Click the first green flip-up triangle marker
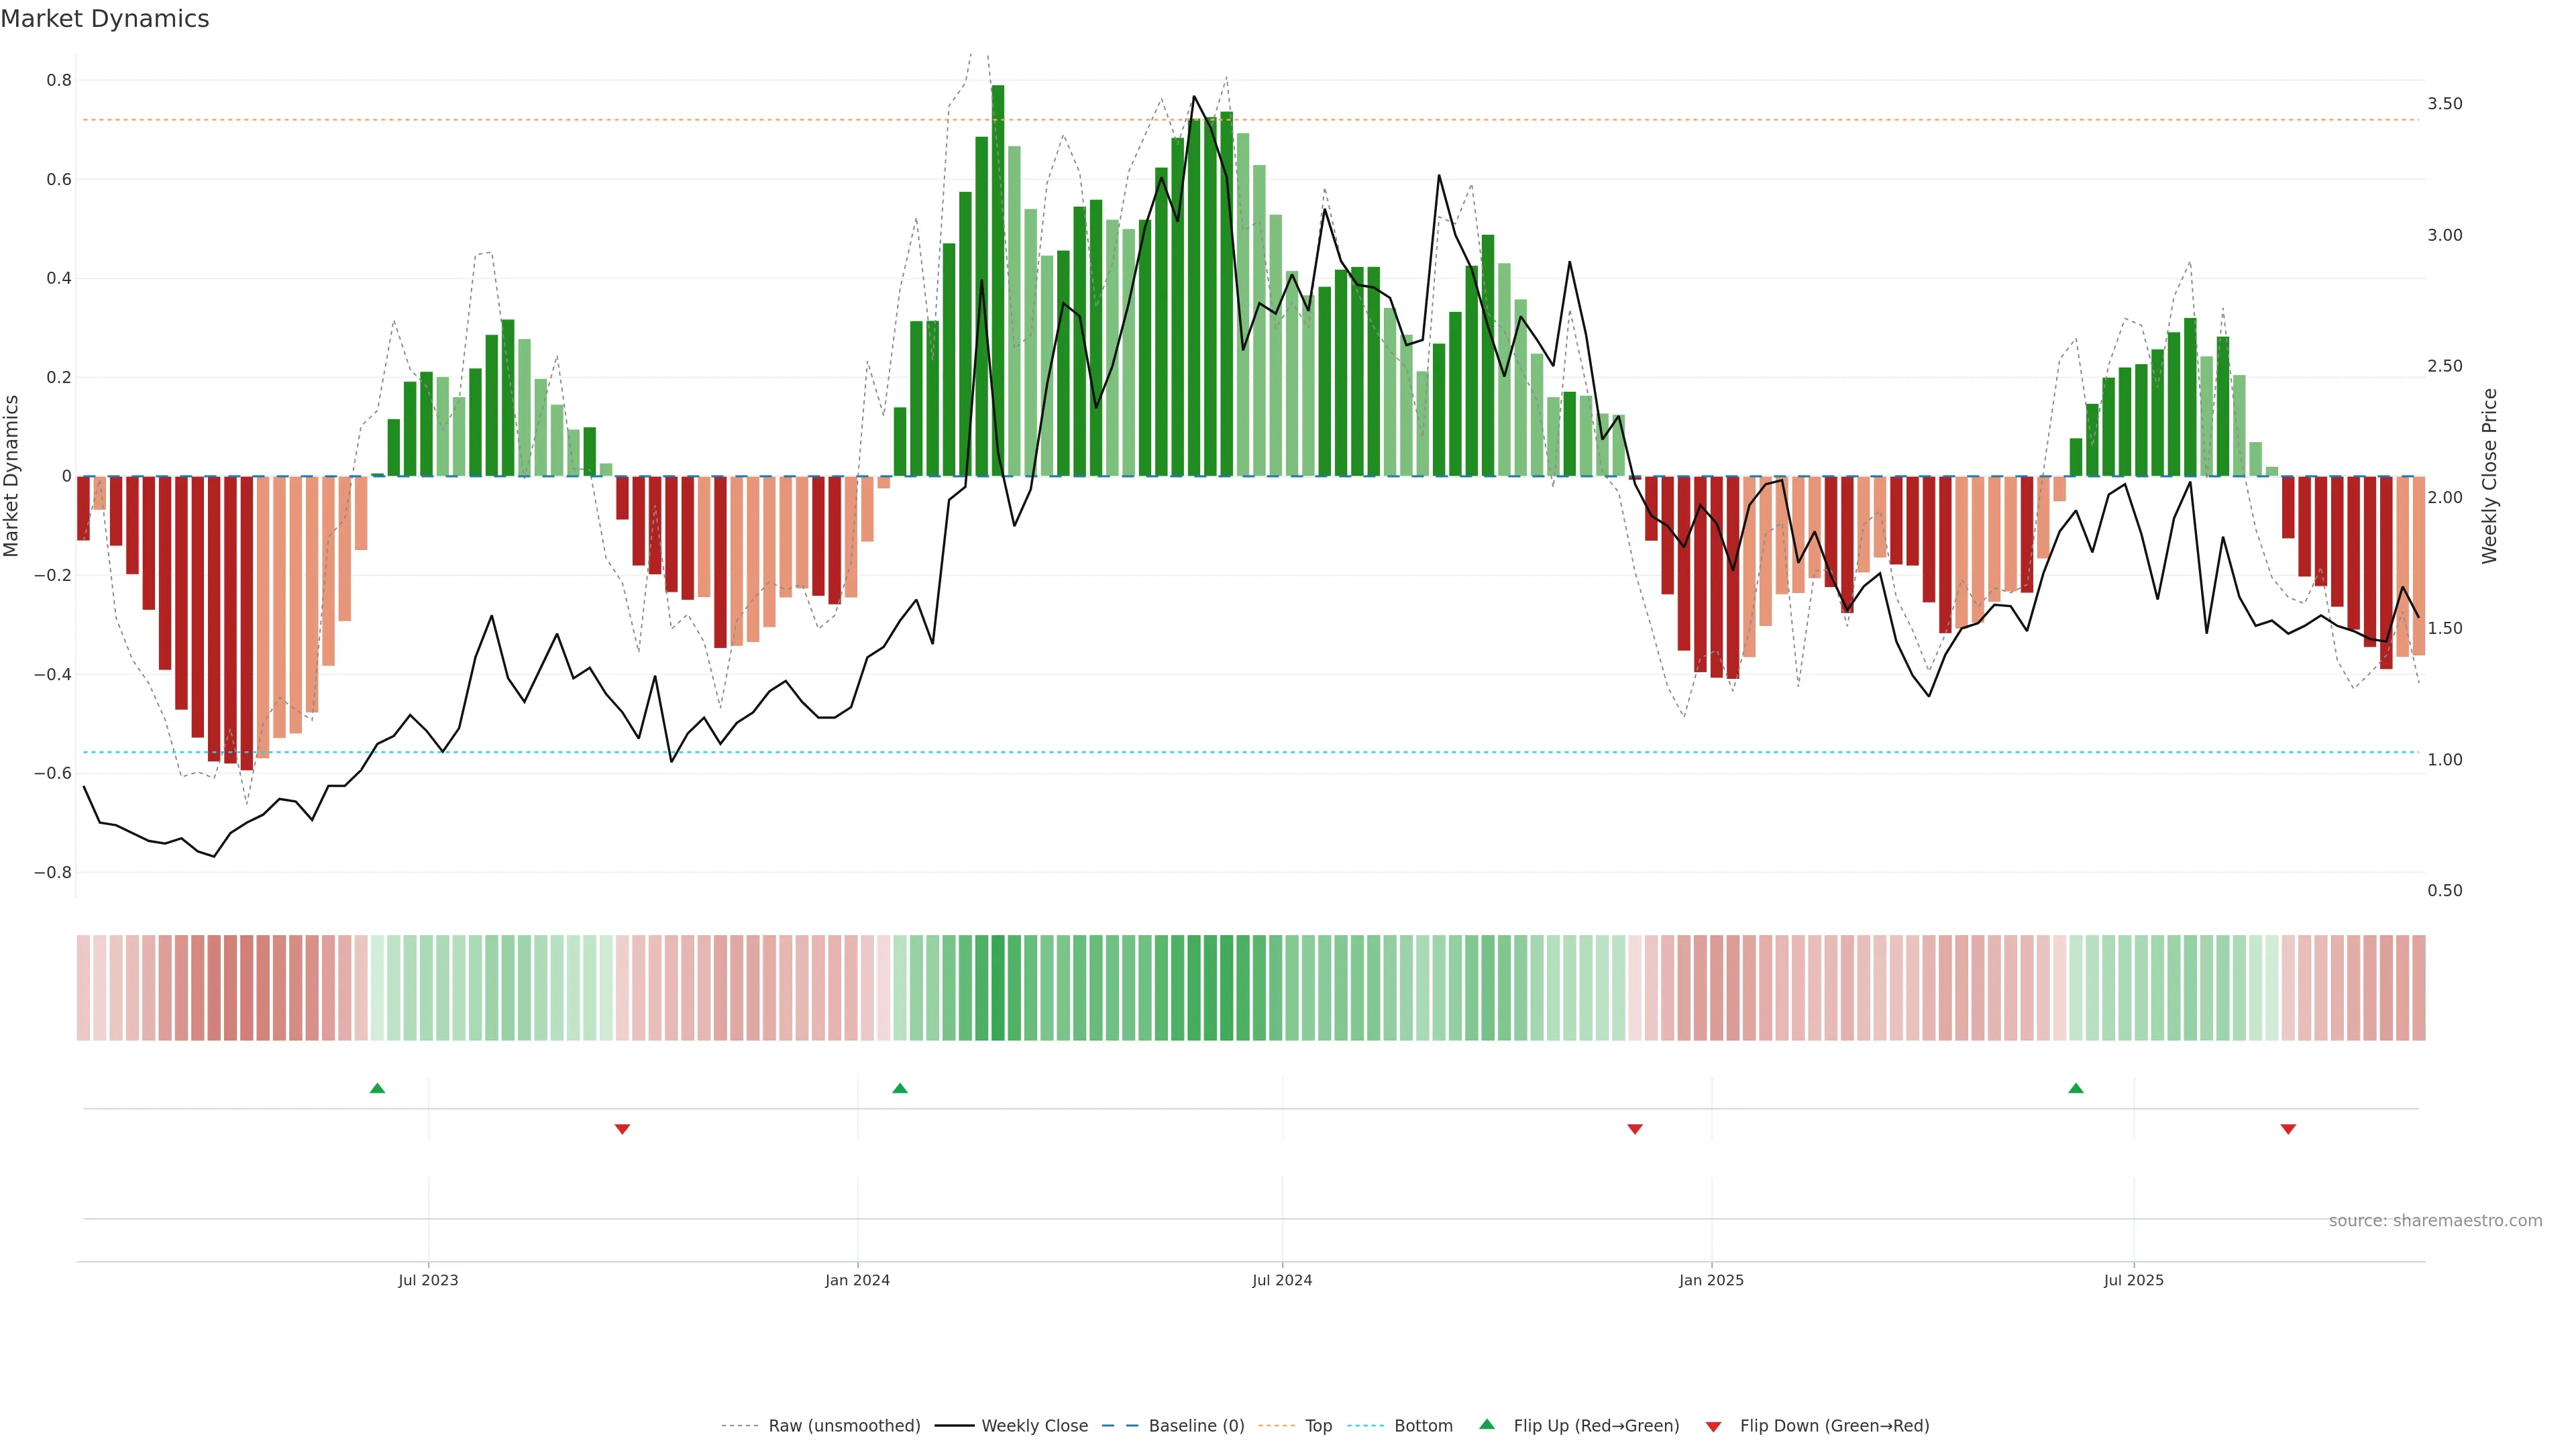The width and height of the screenshot is (2576, 1449). (x=377, y=1088)
